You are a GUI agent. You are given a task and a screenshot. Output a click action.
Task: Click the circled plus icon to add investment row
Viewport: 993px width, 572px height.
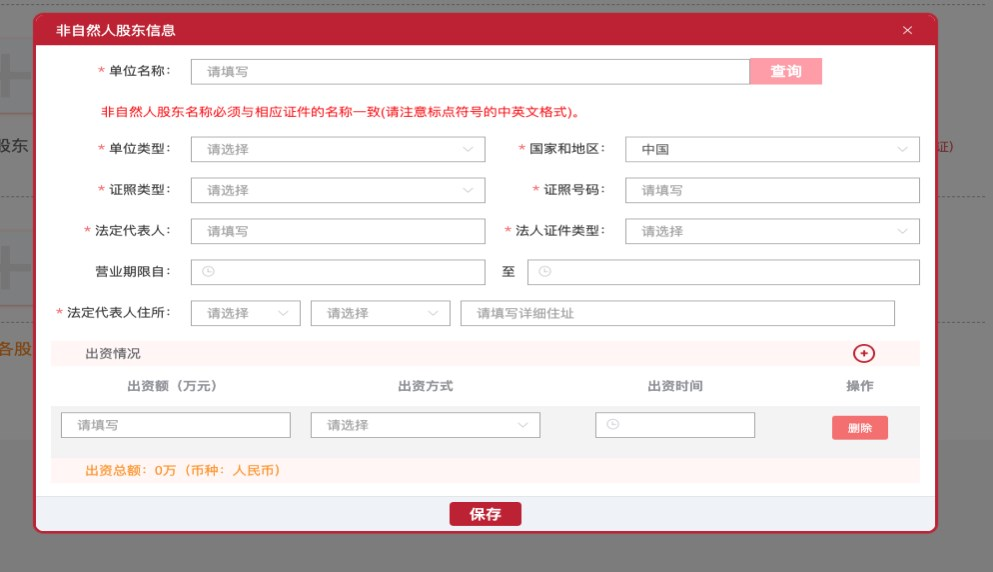(864, 353)
